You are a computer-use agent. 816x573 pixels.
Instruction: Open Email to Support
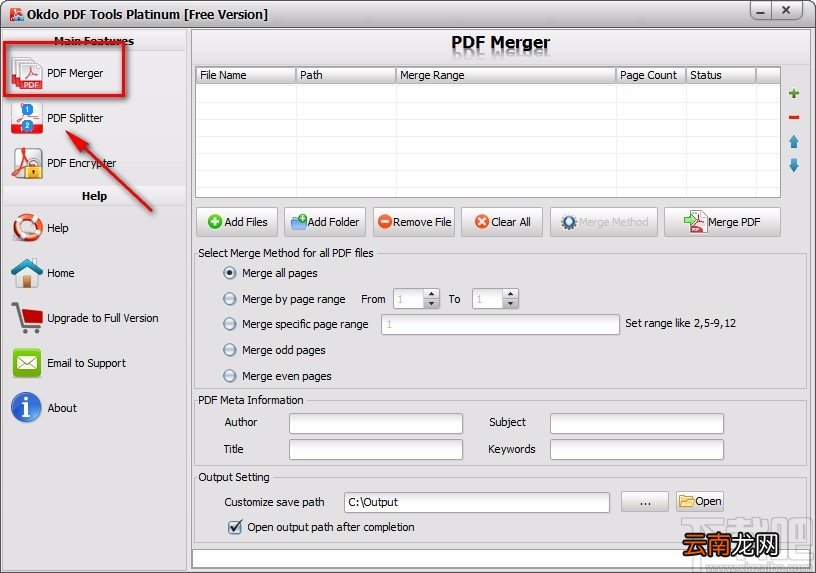pyautogui.click(x=69, y=363)
